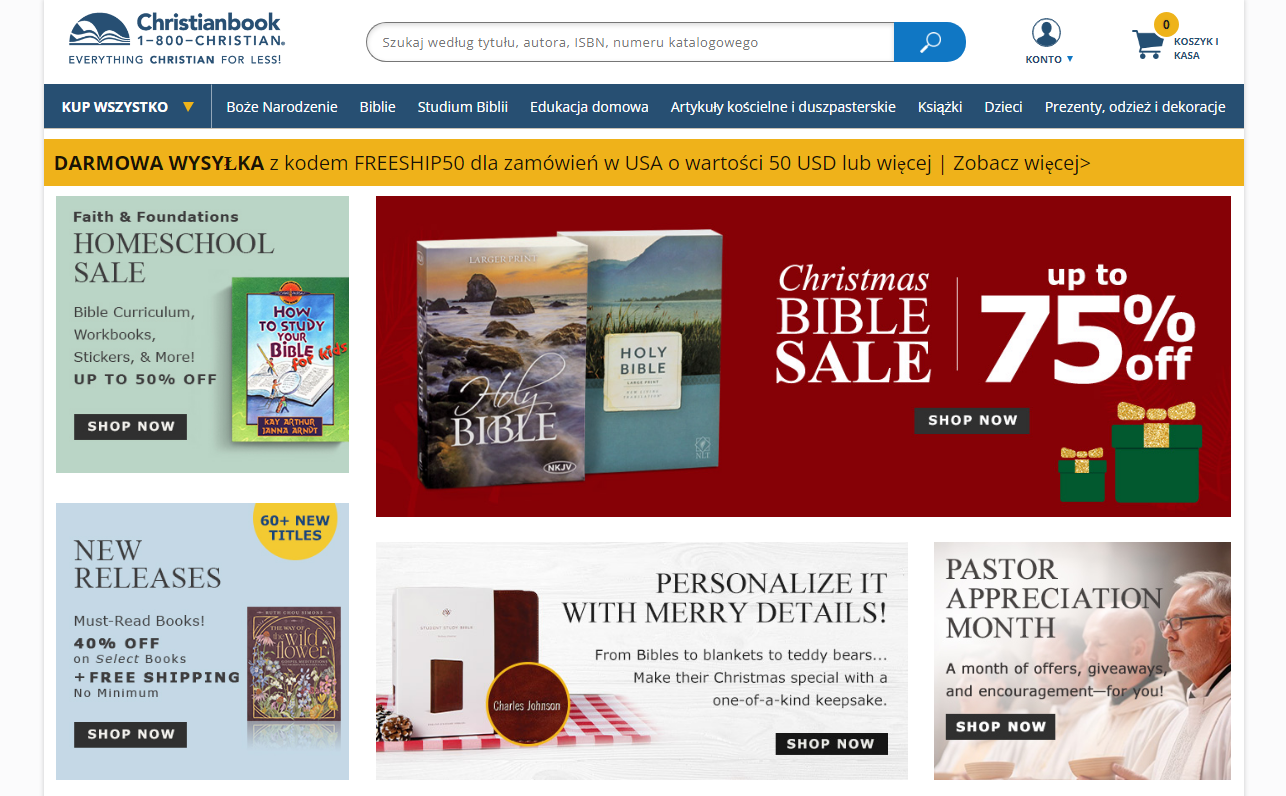Go to Książki section
Viewport: 1286px width, 796px height.
(940, 107)
